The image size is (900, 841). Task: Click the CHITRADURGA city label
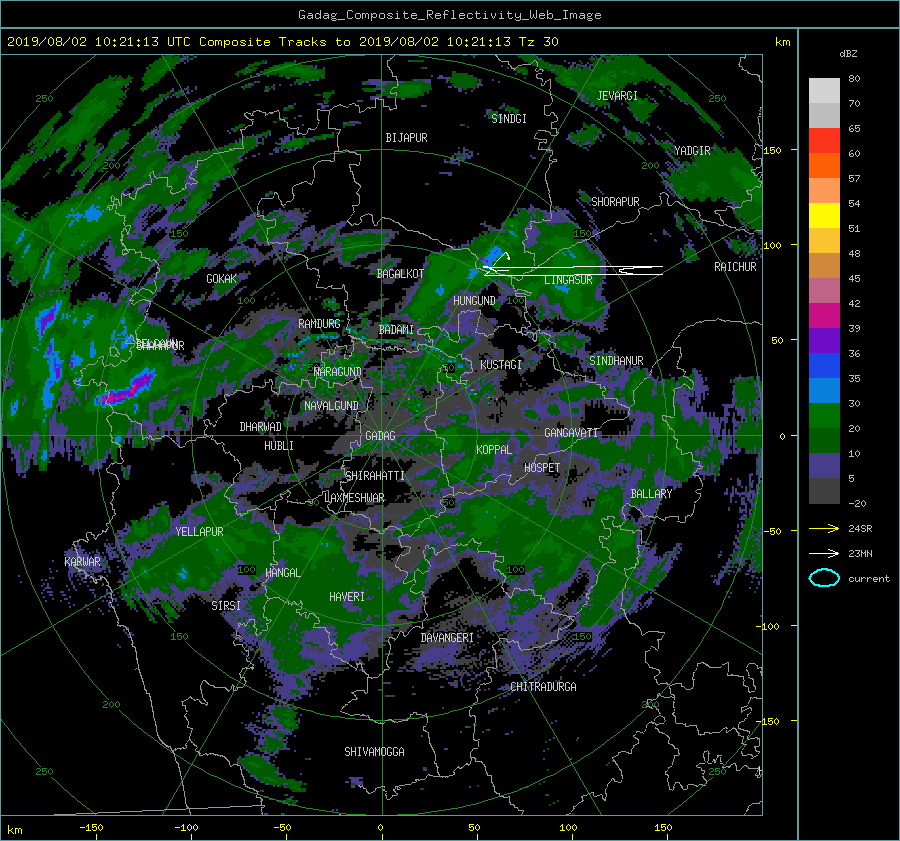coord(544,687)
